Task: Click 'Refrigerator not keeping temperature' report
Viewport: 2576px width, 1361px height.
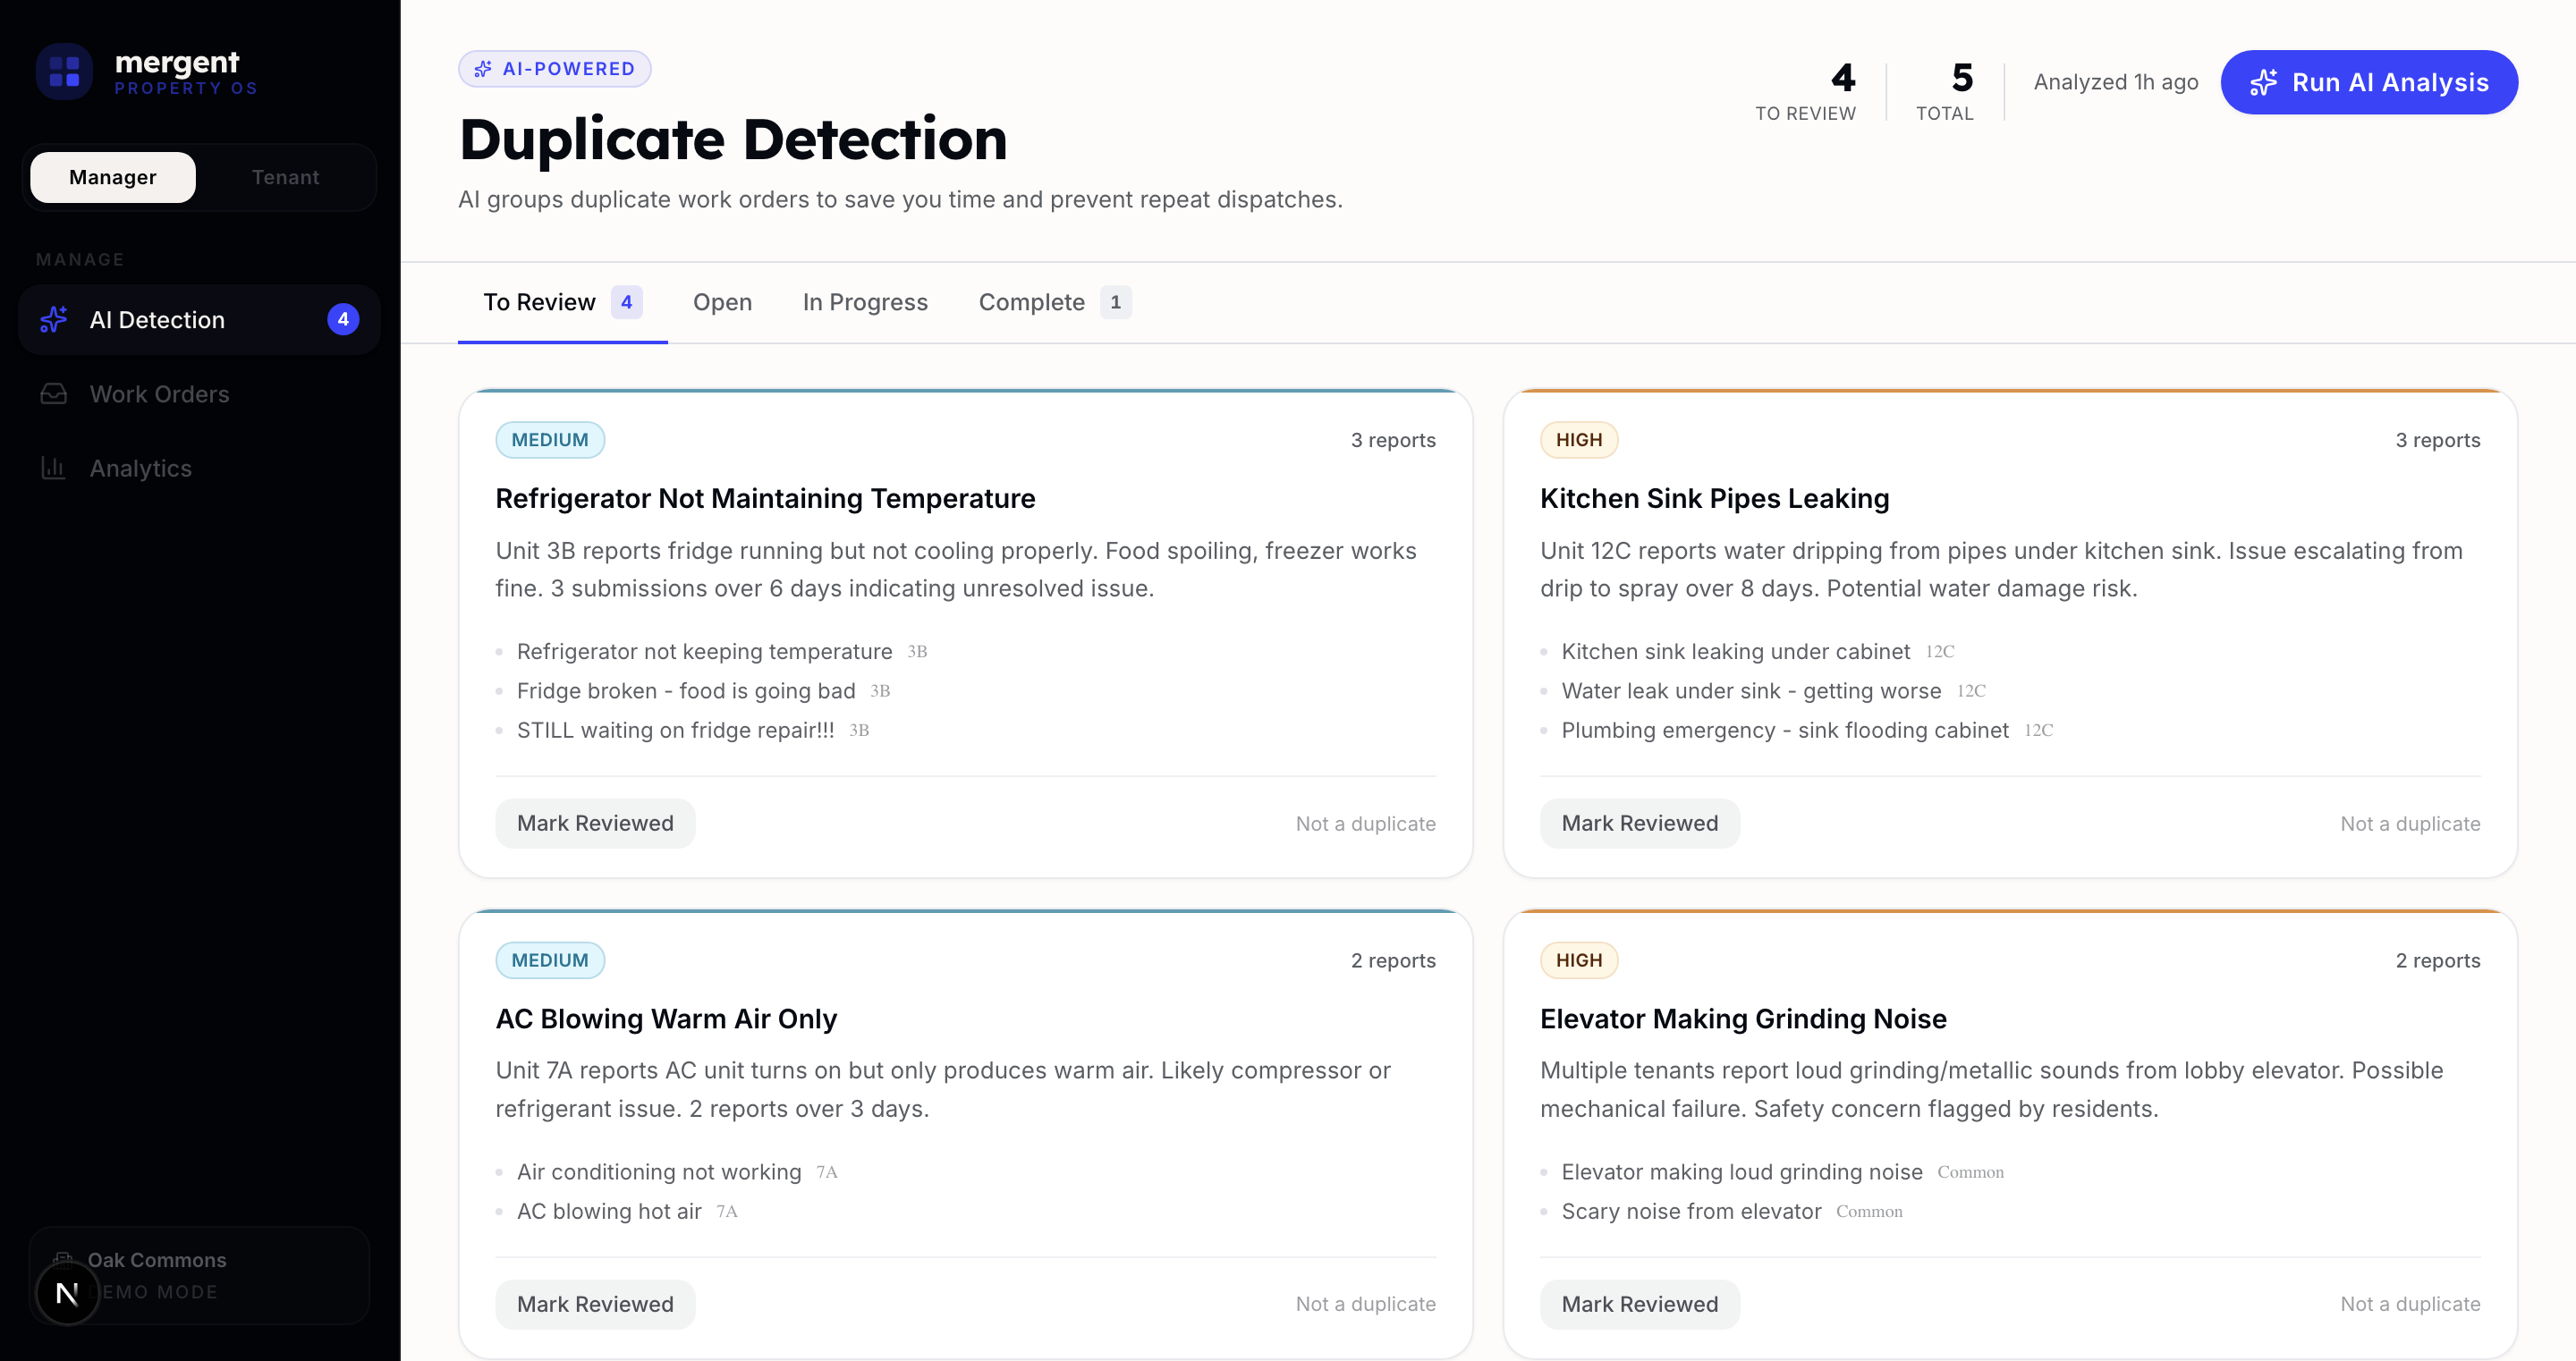Action: 704,651
